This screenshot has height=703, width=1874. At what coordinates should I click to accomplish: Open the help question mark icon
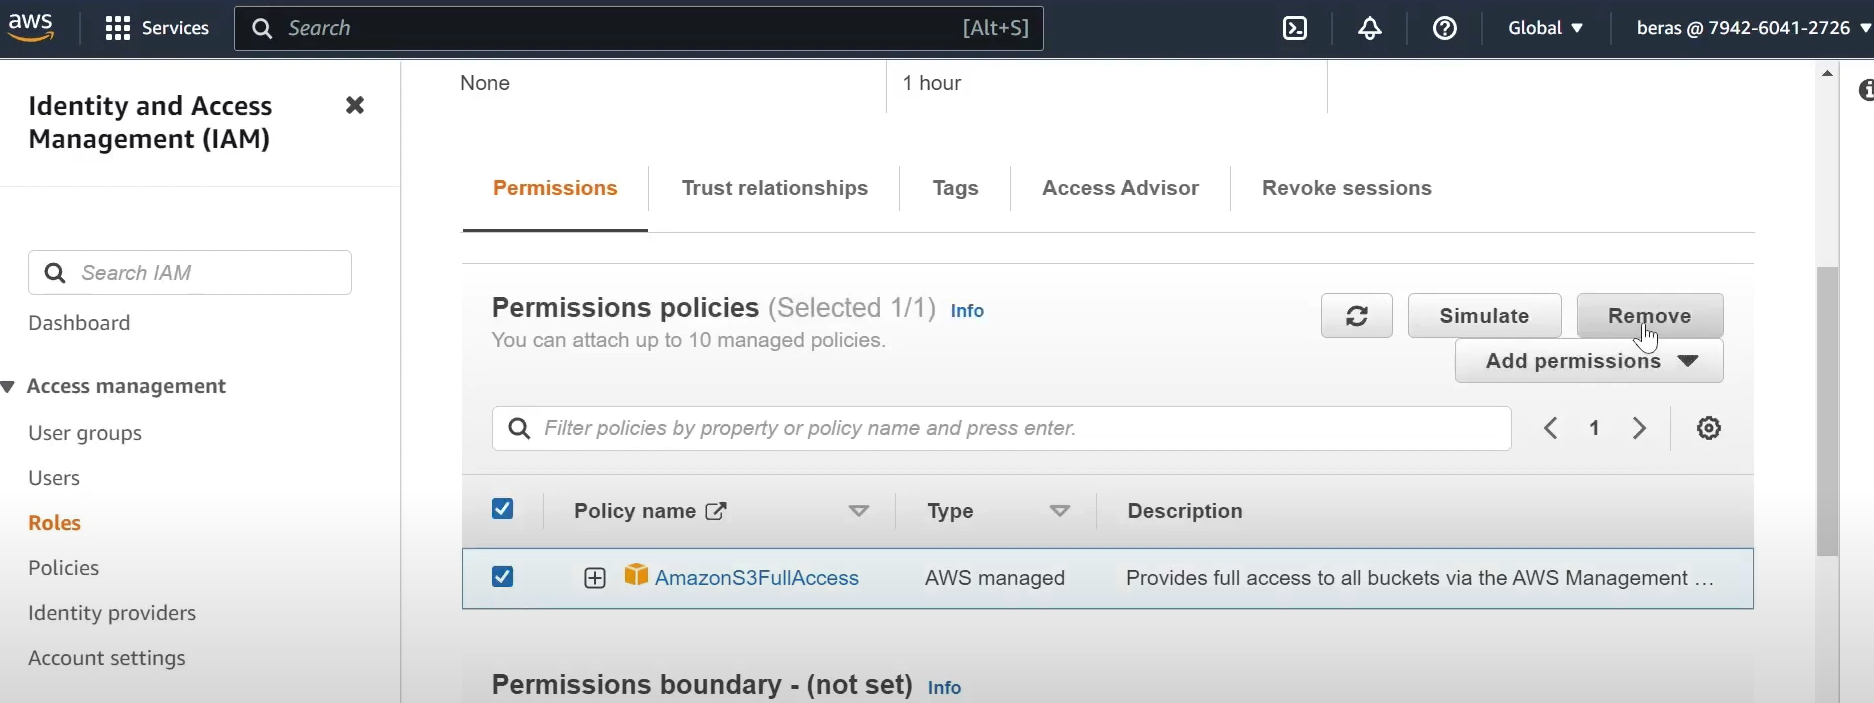[x=1445, y=28]
